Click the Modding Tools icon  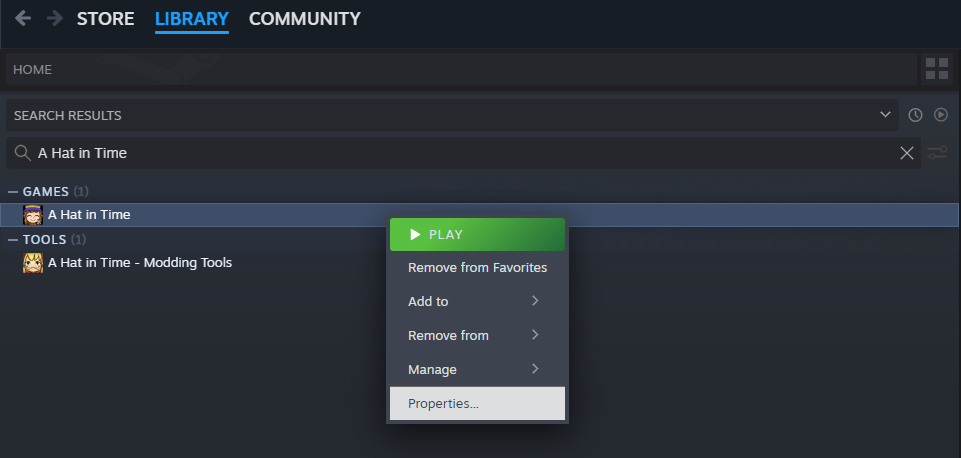(33, 262)
